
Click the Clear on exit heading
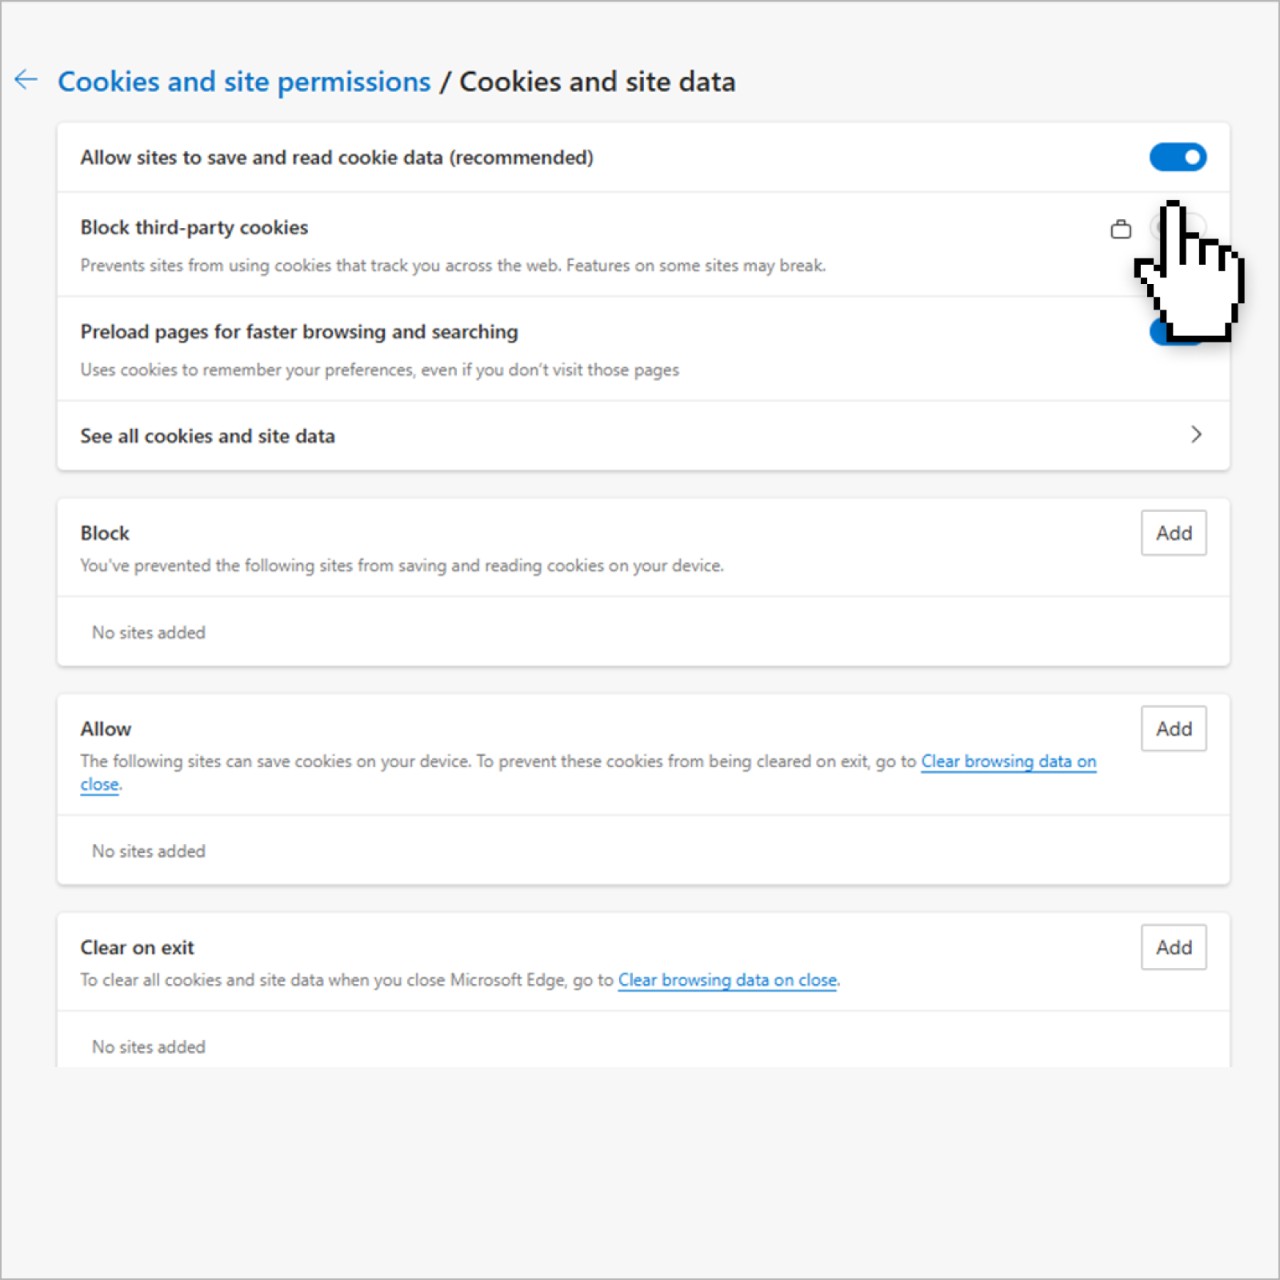pos(137,947)
